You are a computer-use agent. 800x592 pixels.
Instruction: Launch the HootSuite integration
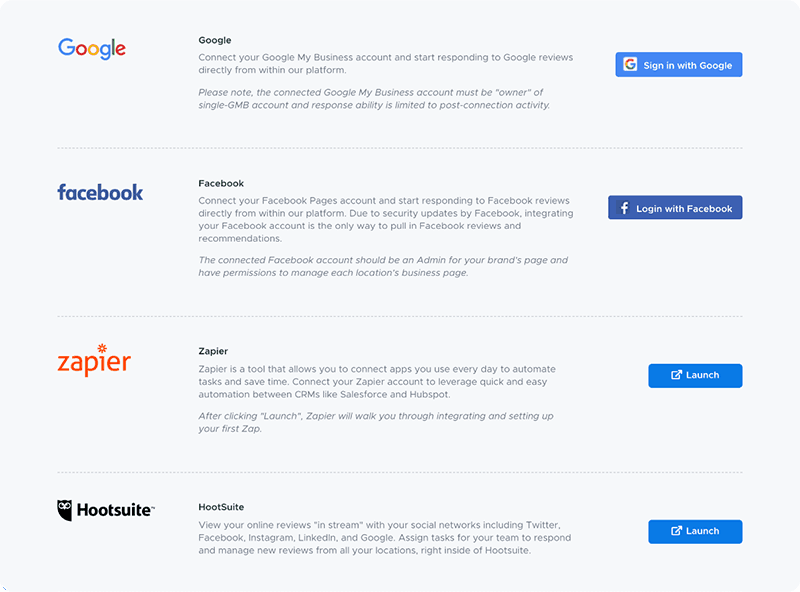(695, 532)
